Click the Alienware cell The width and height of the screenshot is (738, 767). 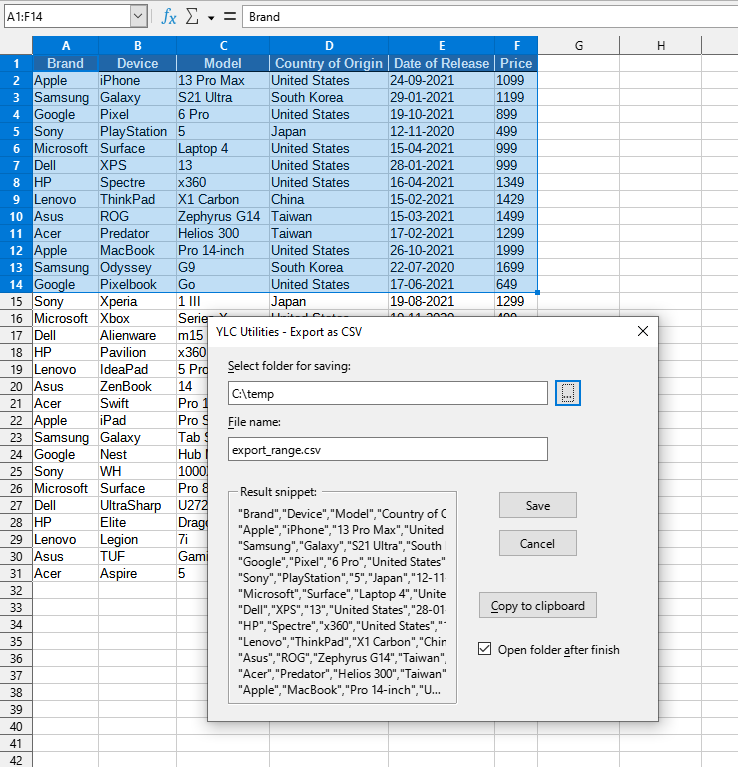(x=137, y=335)
